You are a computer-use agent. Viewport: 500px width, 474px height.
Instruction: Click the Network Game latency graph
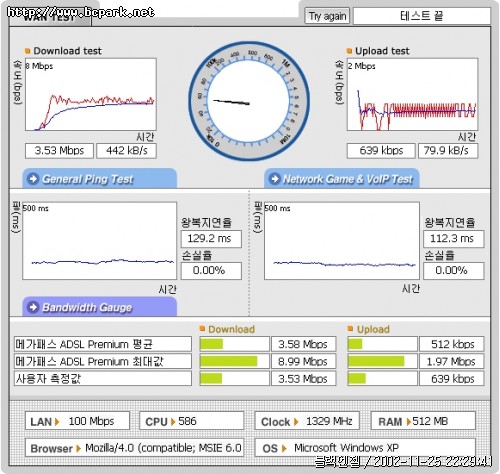click(342, 241)
